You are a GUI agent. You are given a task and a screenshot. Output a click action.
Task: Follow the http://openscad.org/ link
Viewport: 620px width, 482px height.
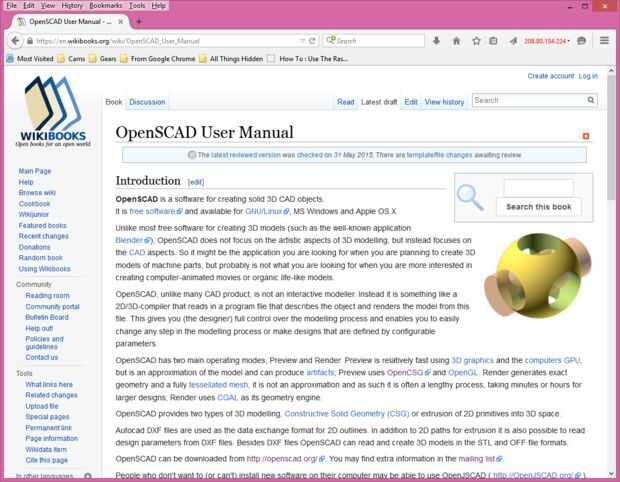(285, 459)
